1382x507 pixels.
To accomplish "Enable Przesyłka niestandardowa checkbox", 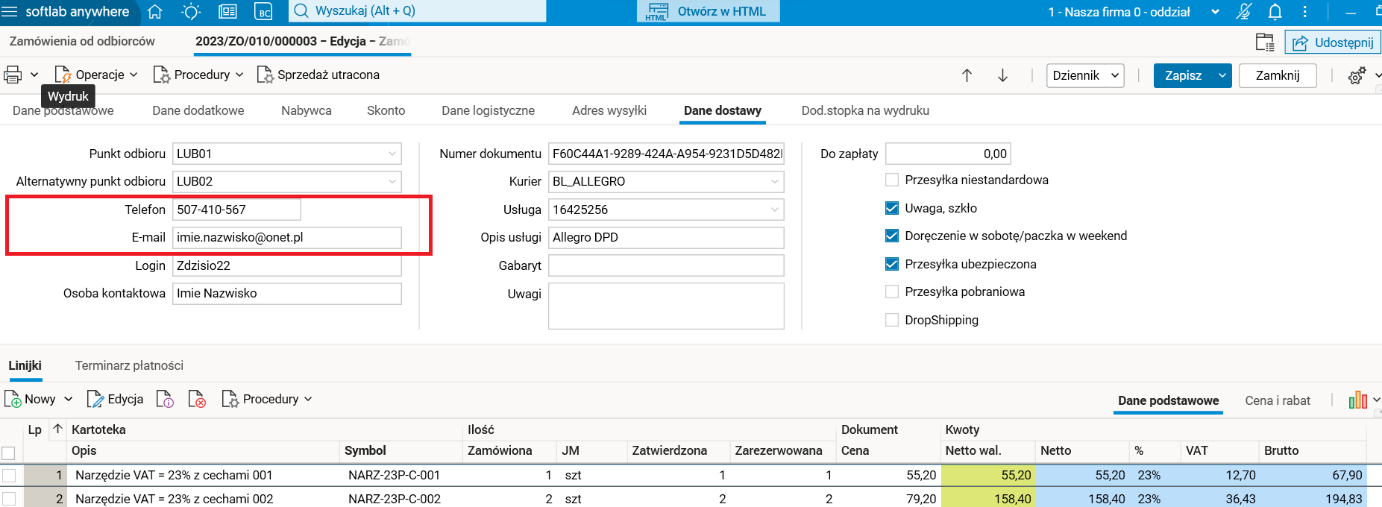I will click(892, 180).
